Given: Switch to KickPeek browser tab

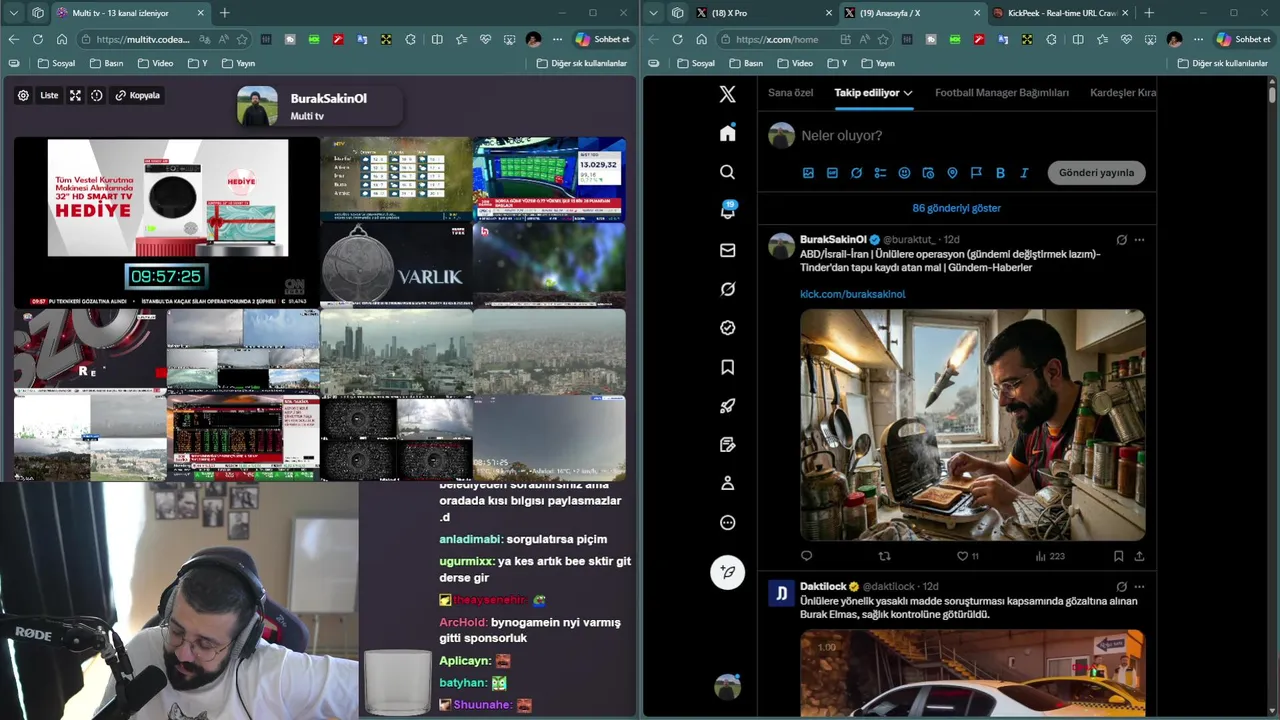Looking at the screenshot, I should pos(1061,13).
